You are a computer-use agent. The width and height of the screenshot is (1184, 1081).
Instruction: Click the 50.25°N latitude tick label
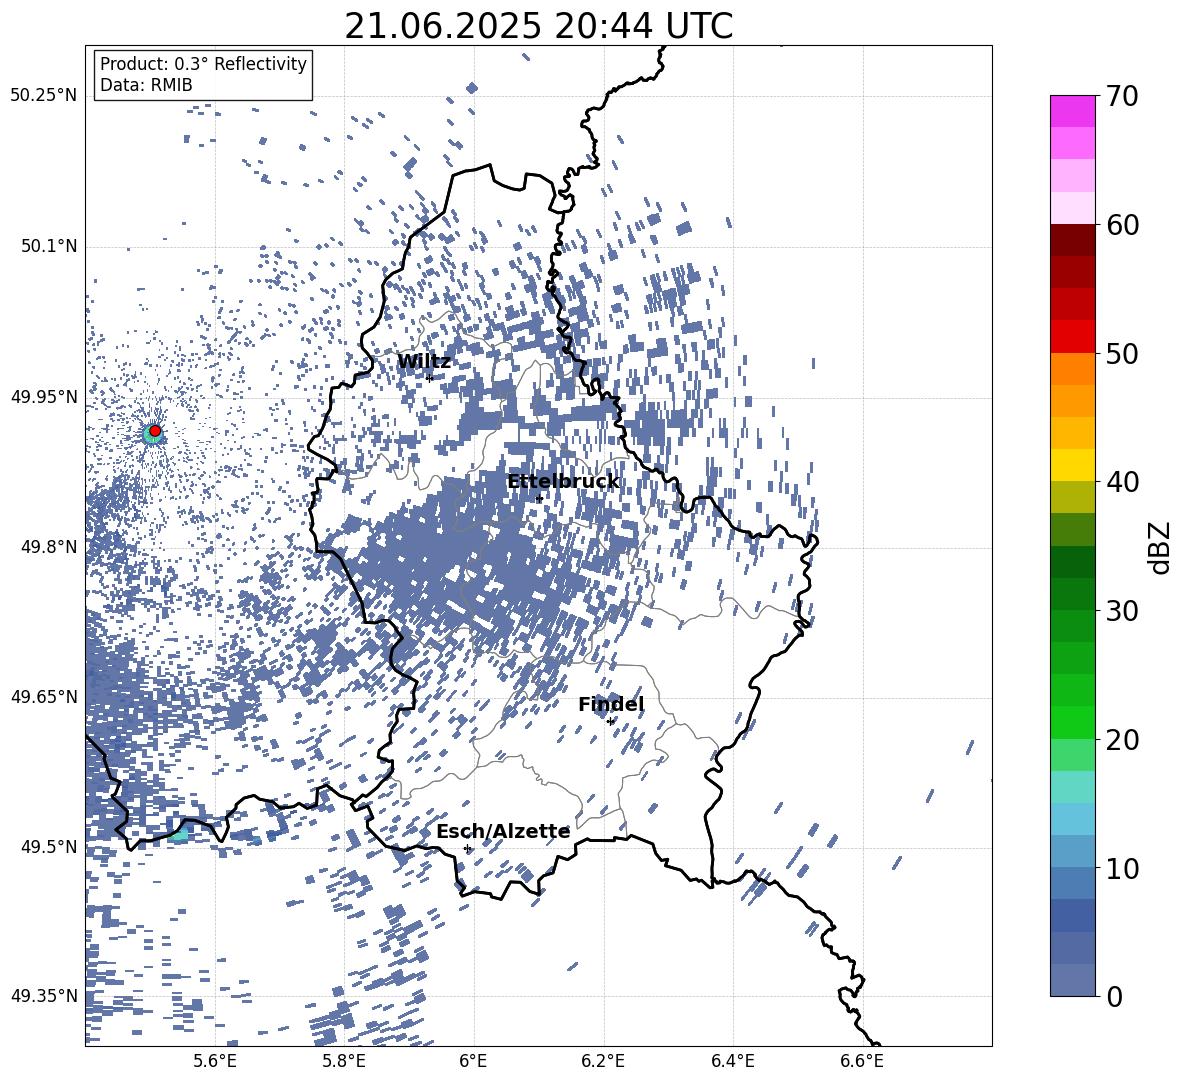tap(44, 96)
